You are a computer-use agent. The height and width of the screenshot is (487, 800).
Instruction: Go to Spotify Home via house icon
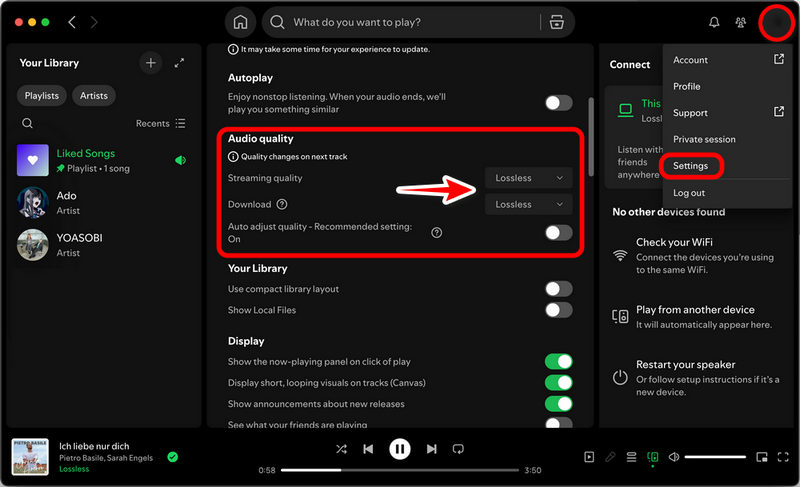tap(240, 22)
